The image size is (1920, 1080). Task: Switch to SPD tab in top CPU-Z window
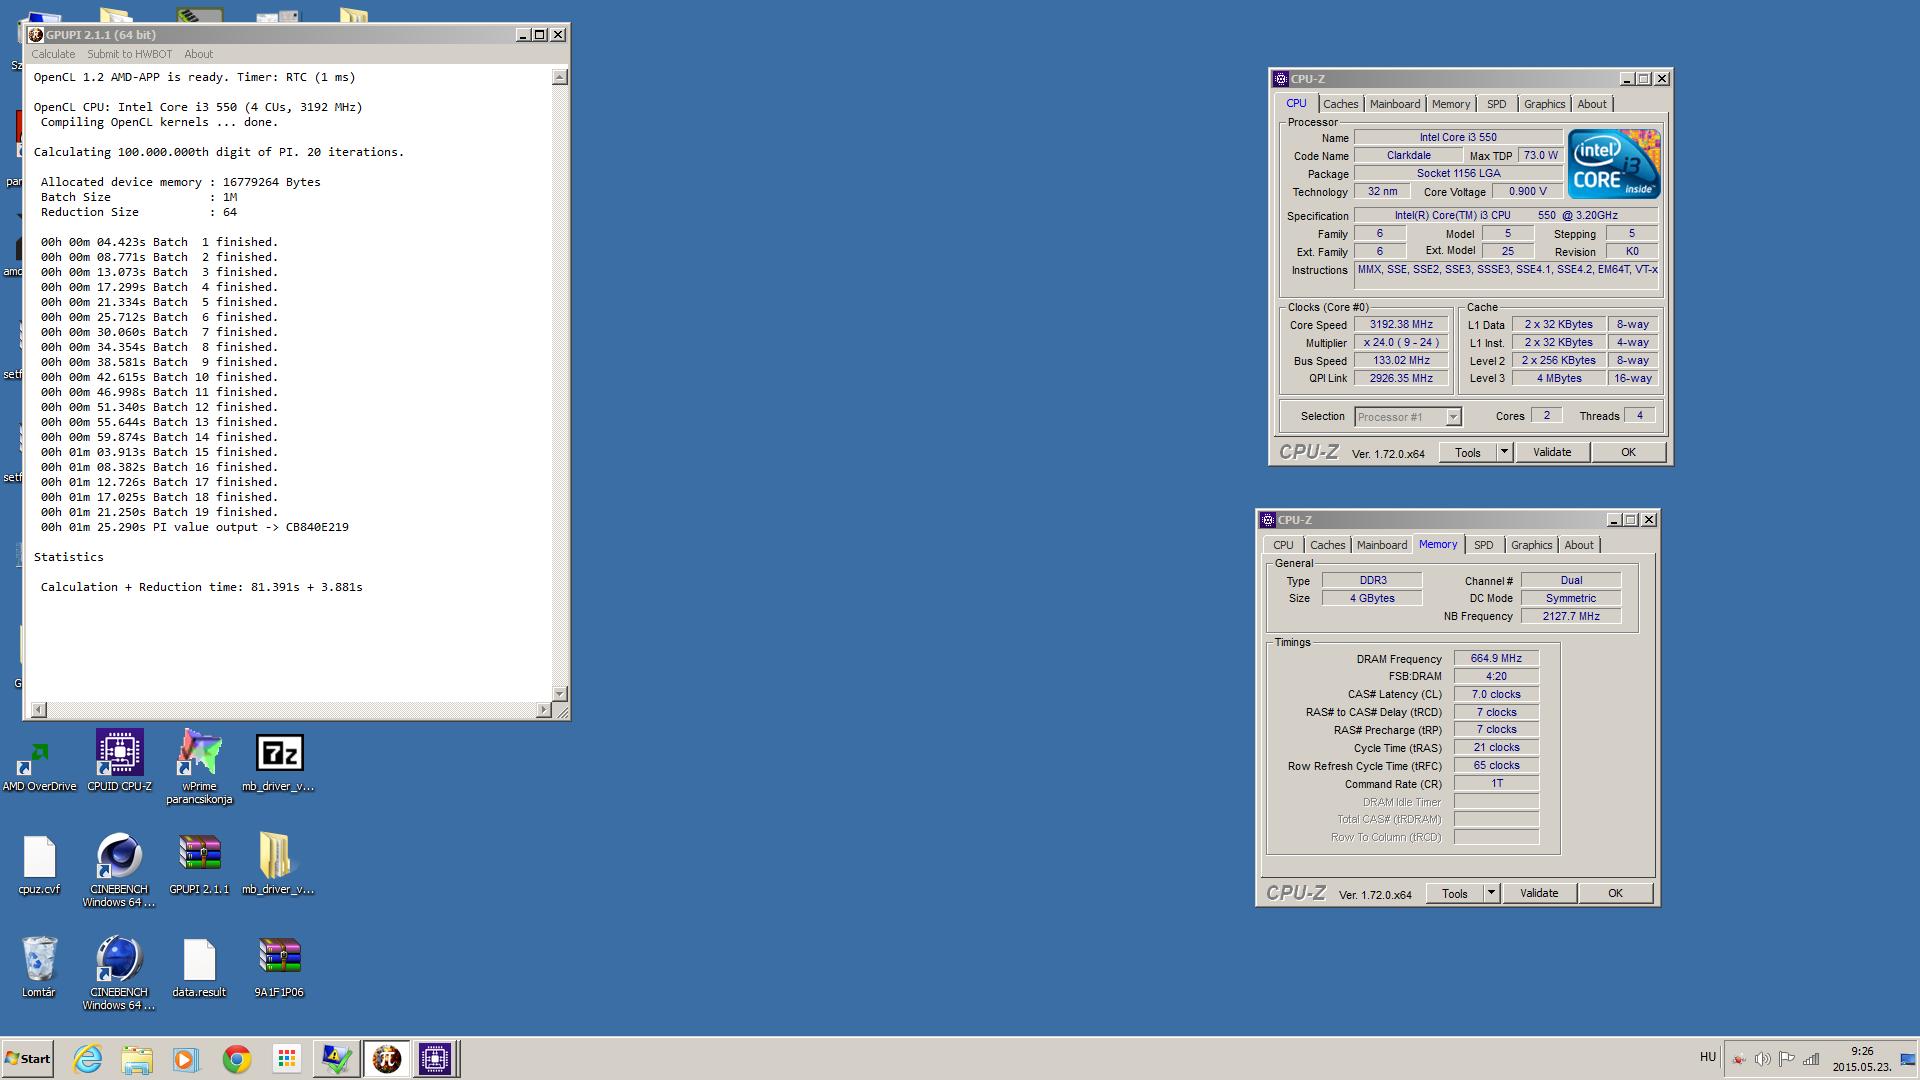tap(1496, 104)
